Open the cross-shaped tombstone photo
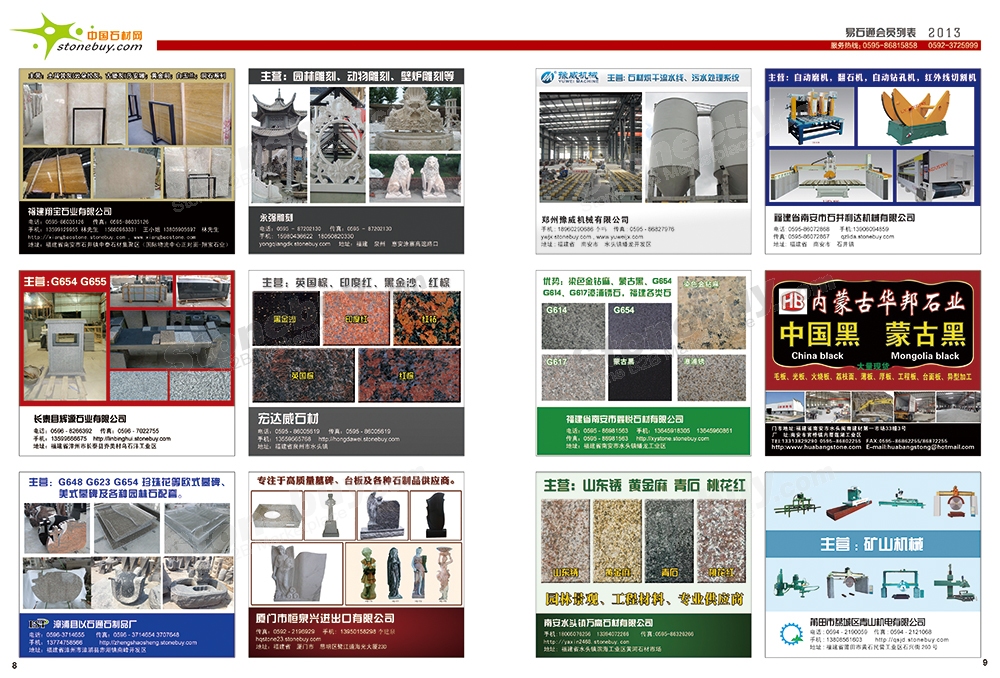Image resolution: width=1000 pixels, height=678 pixels. click(x=329, y=514)
